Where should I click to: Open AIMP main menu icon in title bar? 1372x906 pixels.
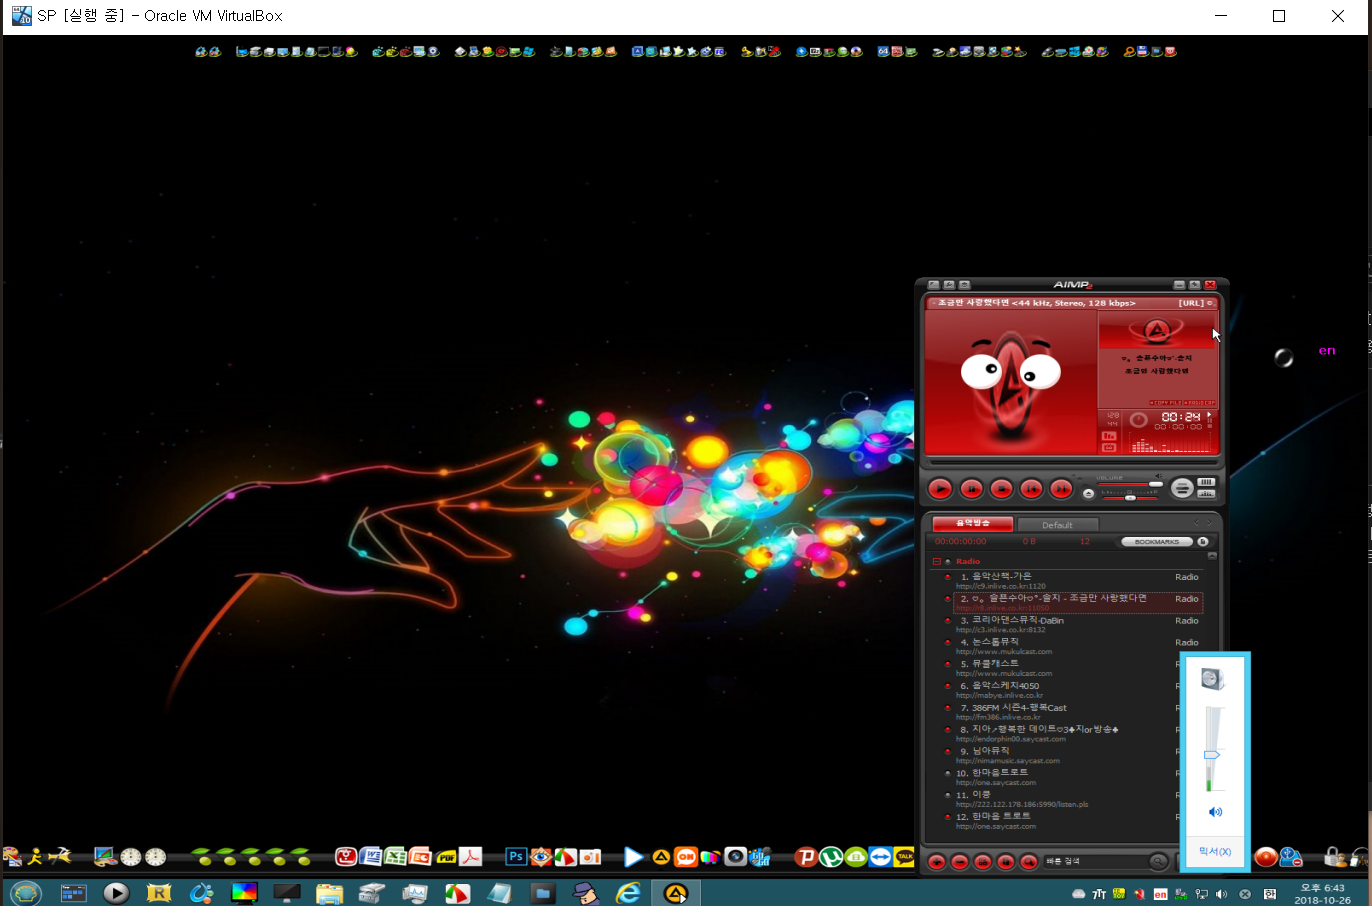pyautogui.click(x=933, y=284)
